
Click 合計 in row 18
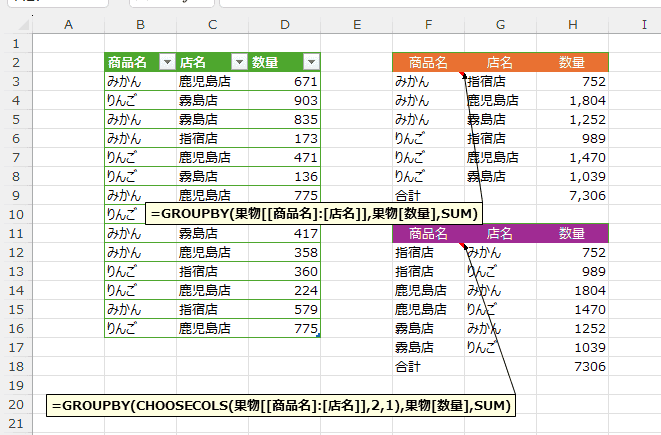(x=428, y=366)
